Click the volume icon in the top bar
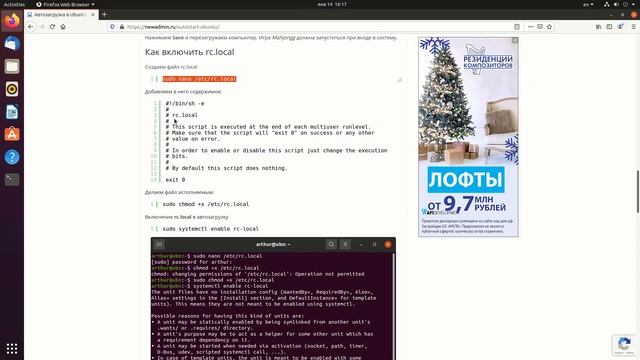 pyautogui.click(x=616, y=4)
